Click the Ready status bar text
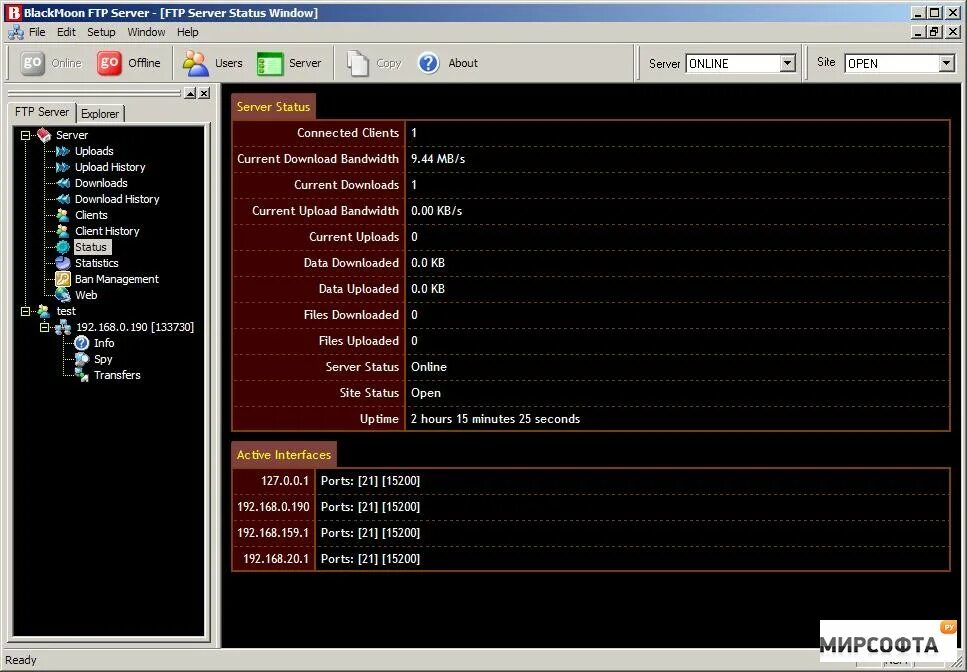 21,660
